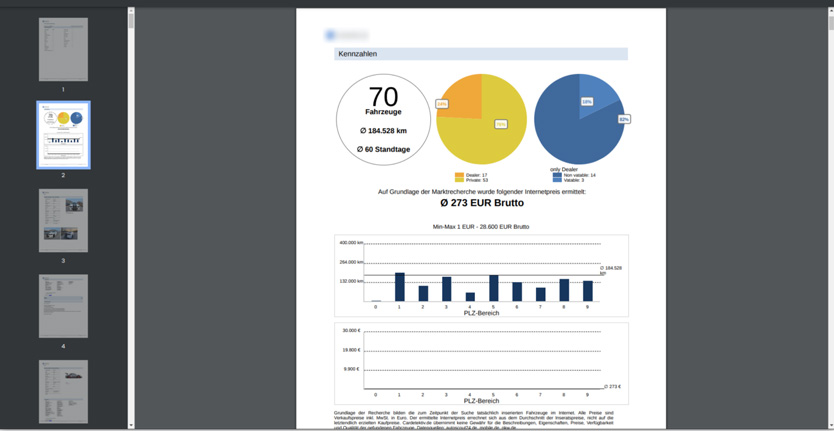Click the Ø 273 EUR Brutto price text
This screenshot has height=431, width=834.
(x=481, y=203)
